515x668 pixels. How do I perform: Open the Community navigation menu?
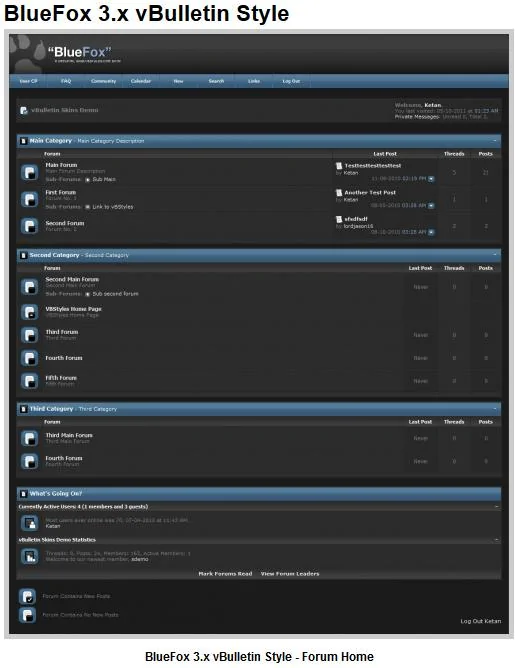click(104, 81)
